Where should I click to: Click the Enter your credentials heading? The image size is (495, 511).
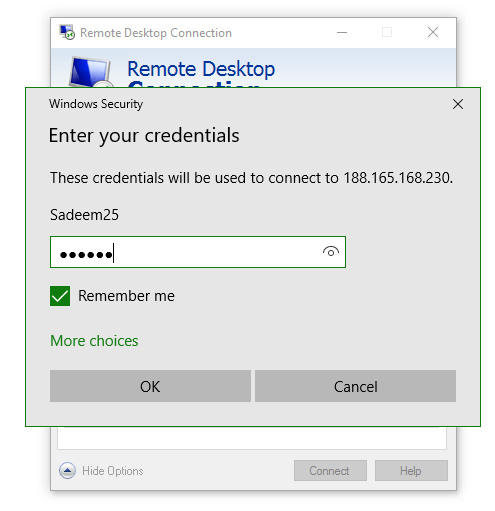(144, 136)
